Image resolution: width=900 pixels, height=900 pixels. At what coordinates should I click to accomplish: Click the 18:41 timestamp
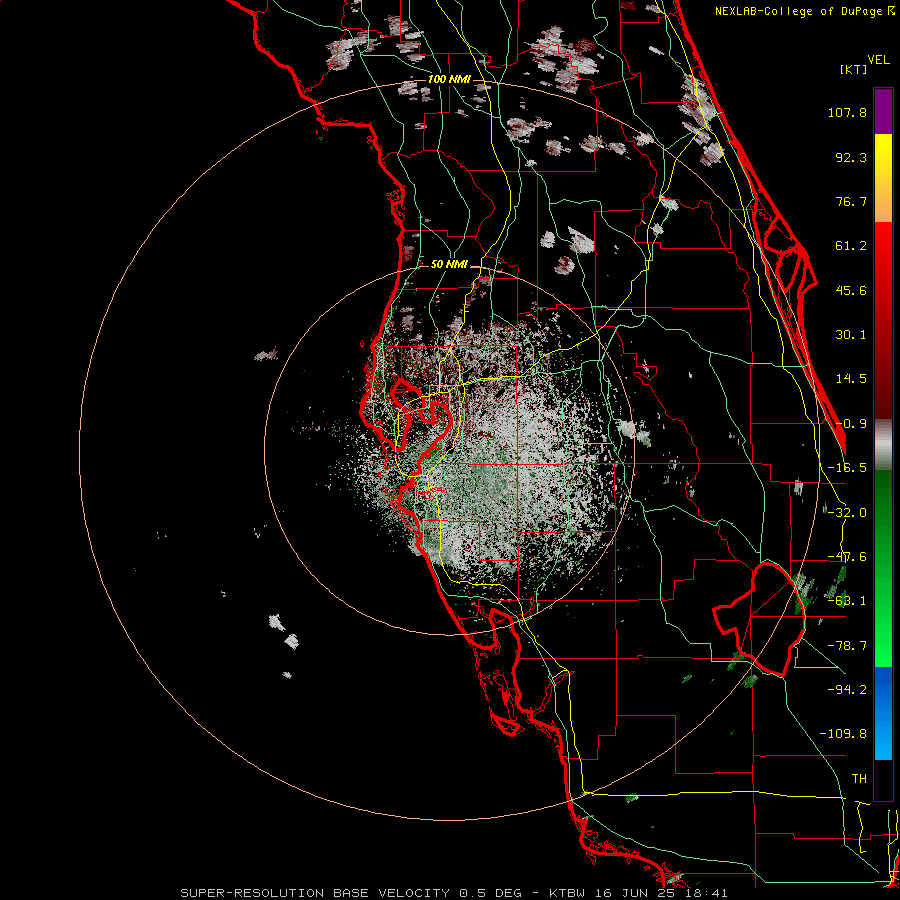[x=705, y=893]
